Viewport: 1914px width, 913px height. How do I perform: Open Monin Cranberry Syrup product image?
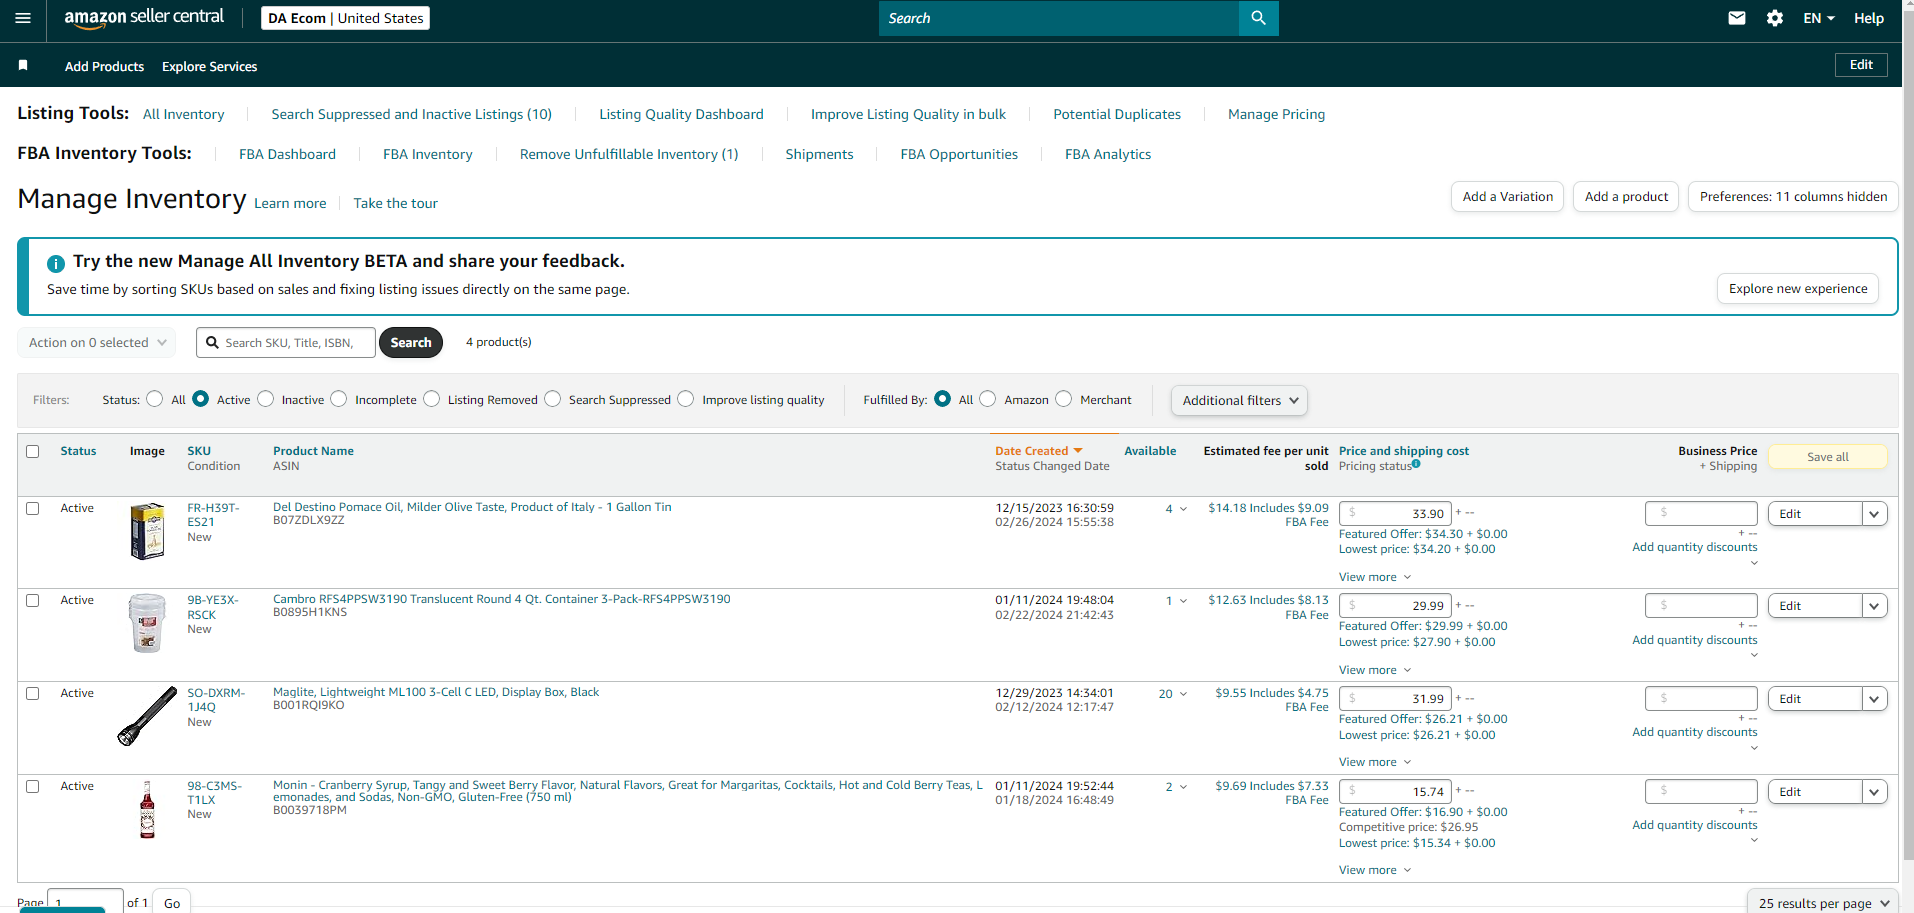(x=147, y=809)
